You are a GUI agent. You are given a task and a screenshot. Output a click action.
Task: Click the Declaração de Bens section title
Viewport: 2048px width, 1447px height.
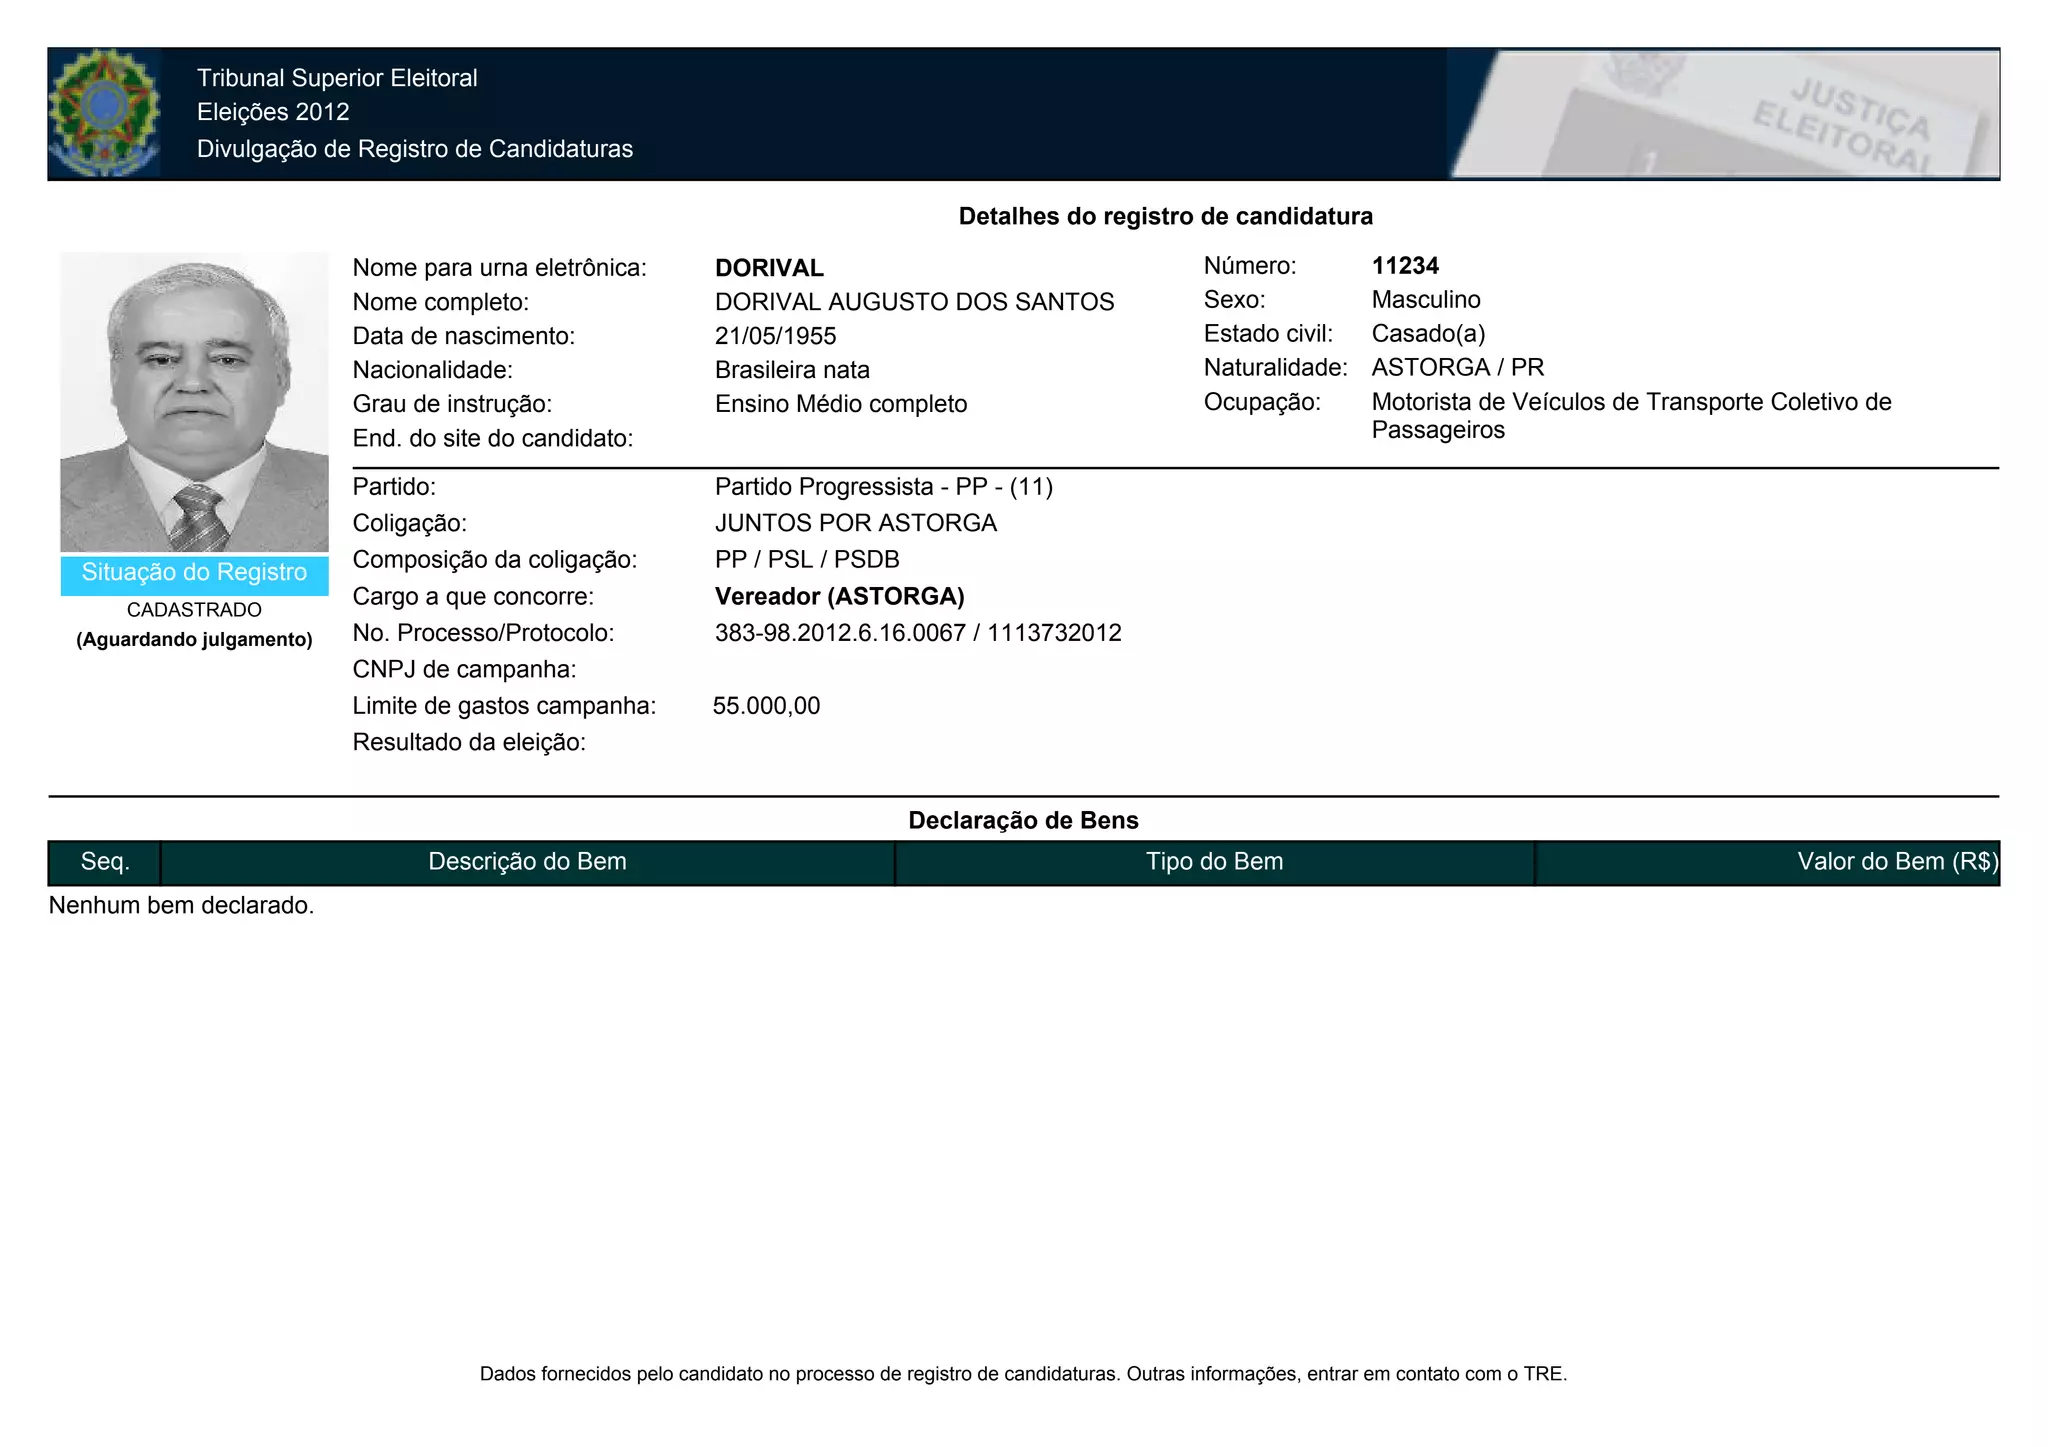[1023, 821]
